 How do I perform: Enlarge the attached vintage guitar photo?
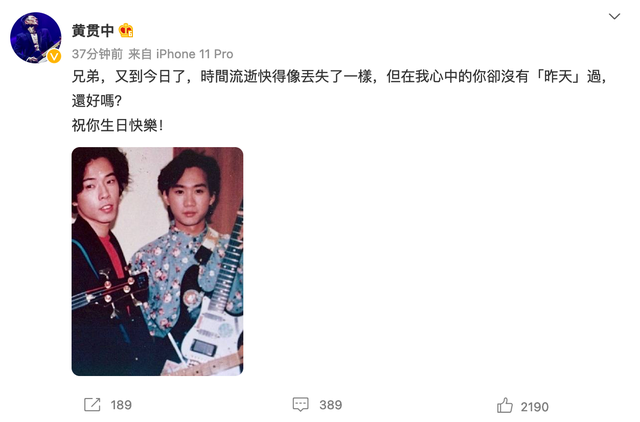click(x=158, y=261)
